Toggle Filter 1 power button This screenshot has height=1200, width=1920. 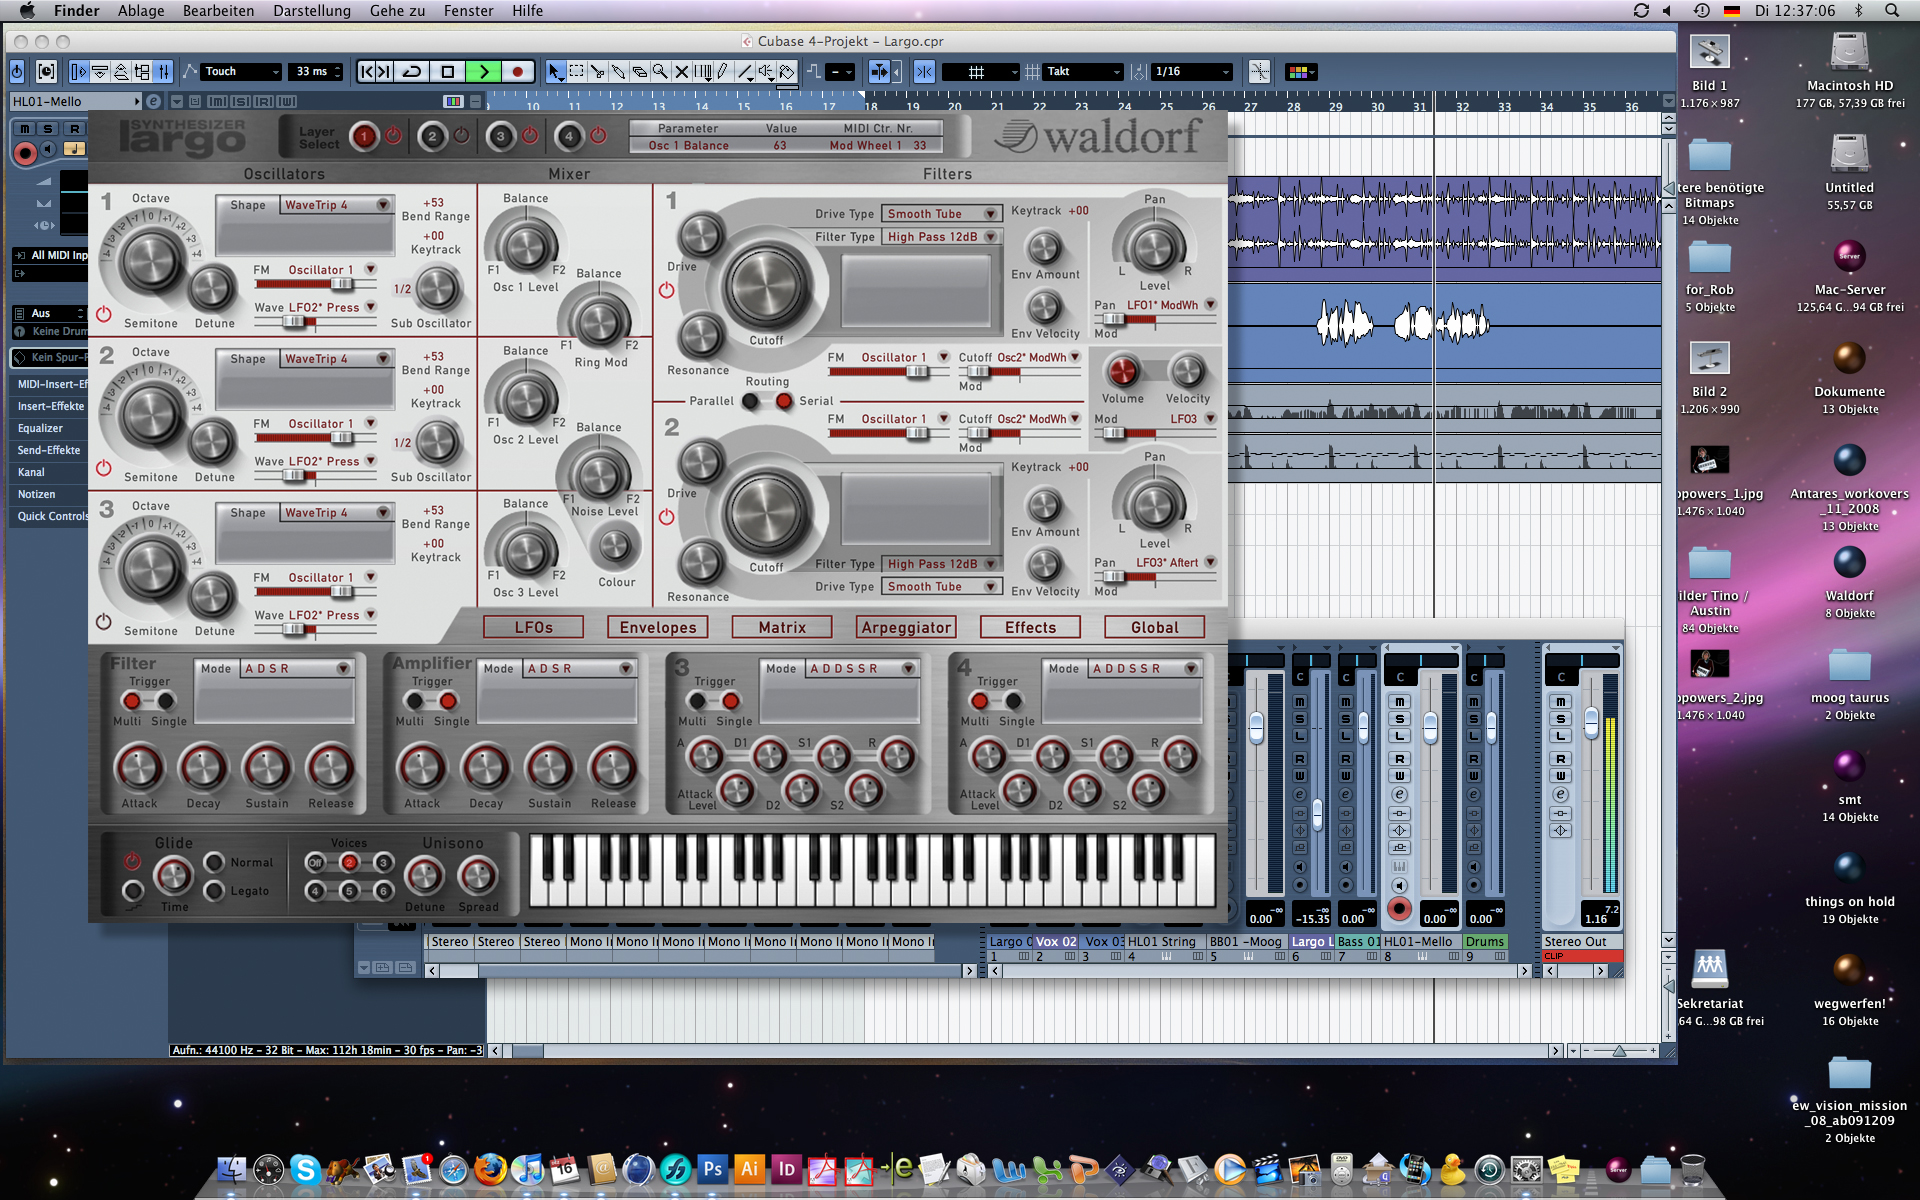[666, 290]
